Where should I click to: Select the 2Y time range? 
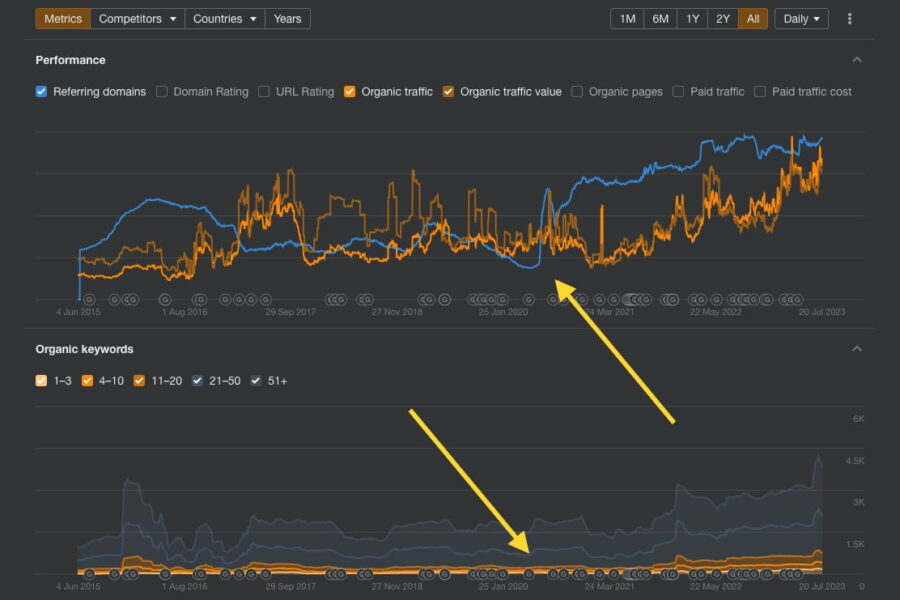click(x=723, y=19)
